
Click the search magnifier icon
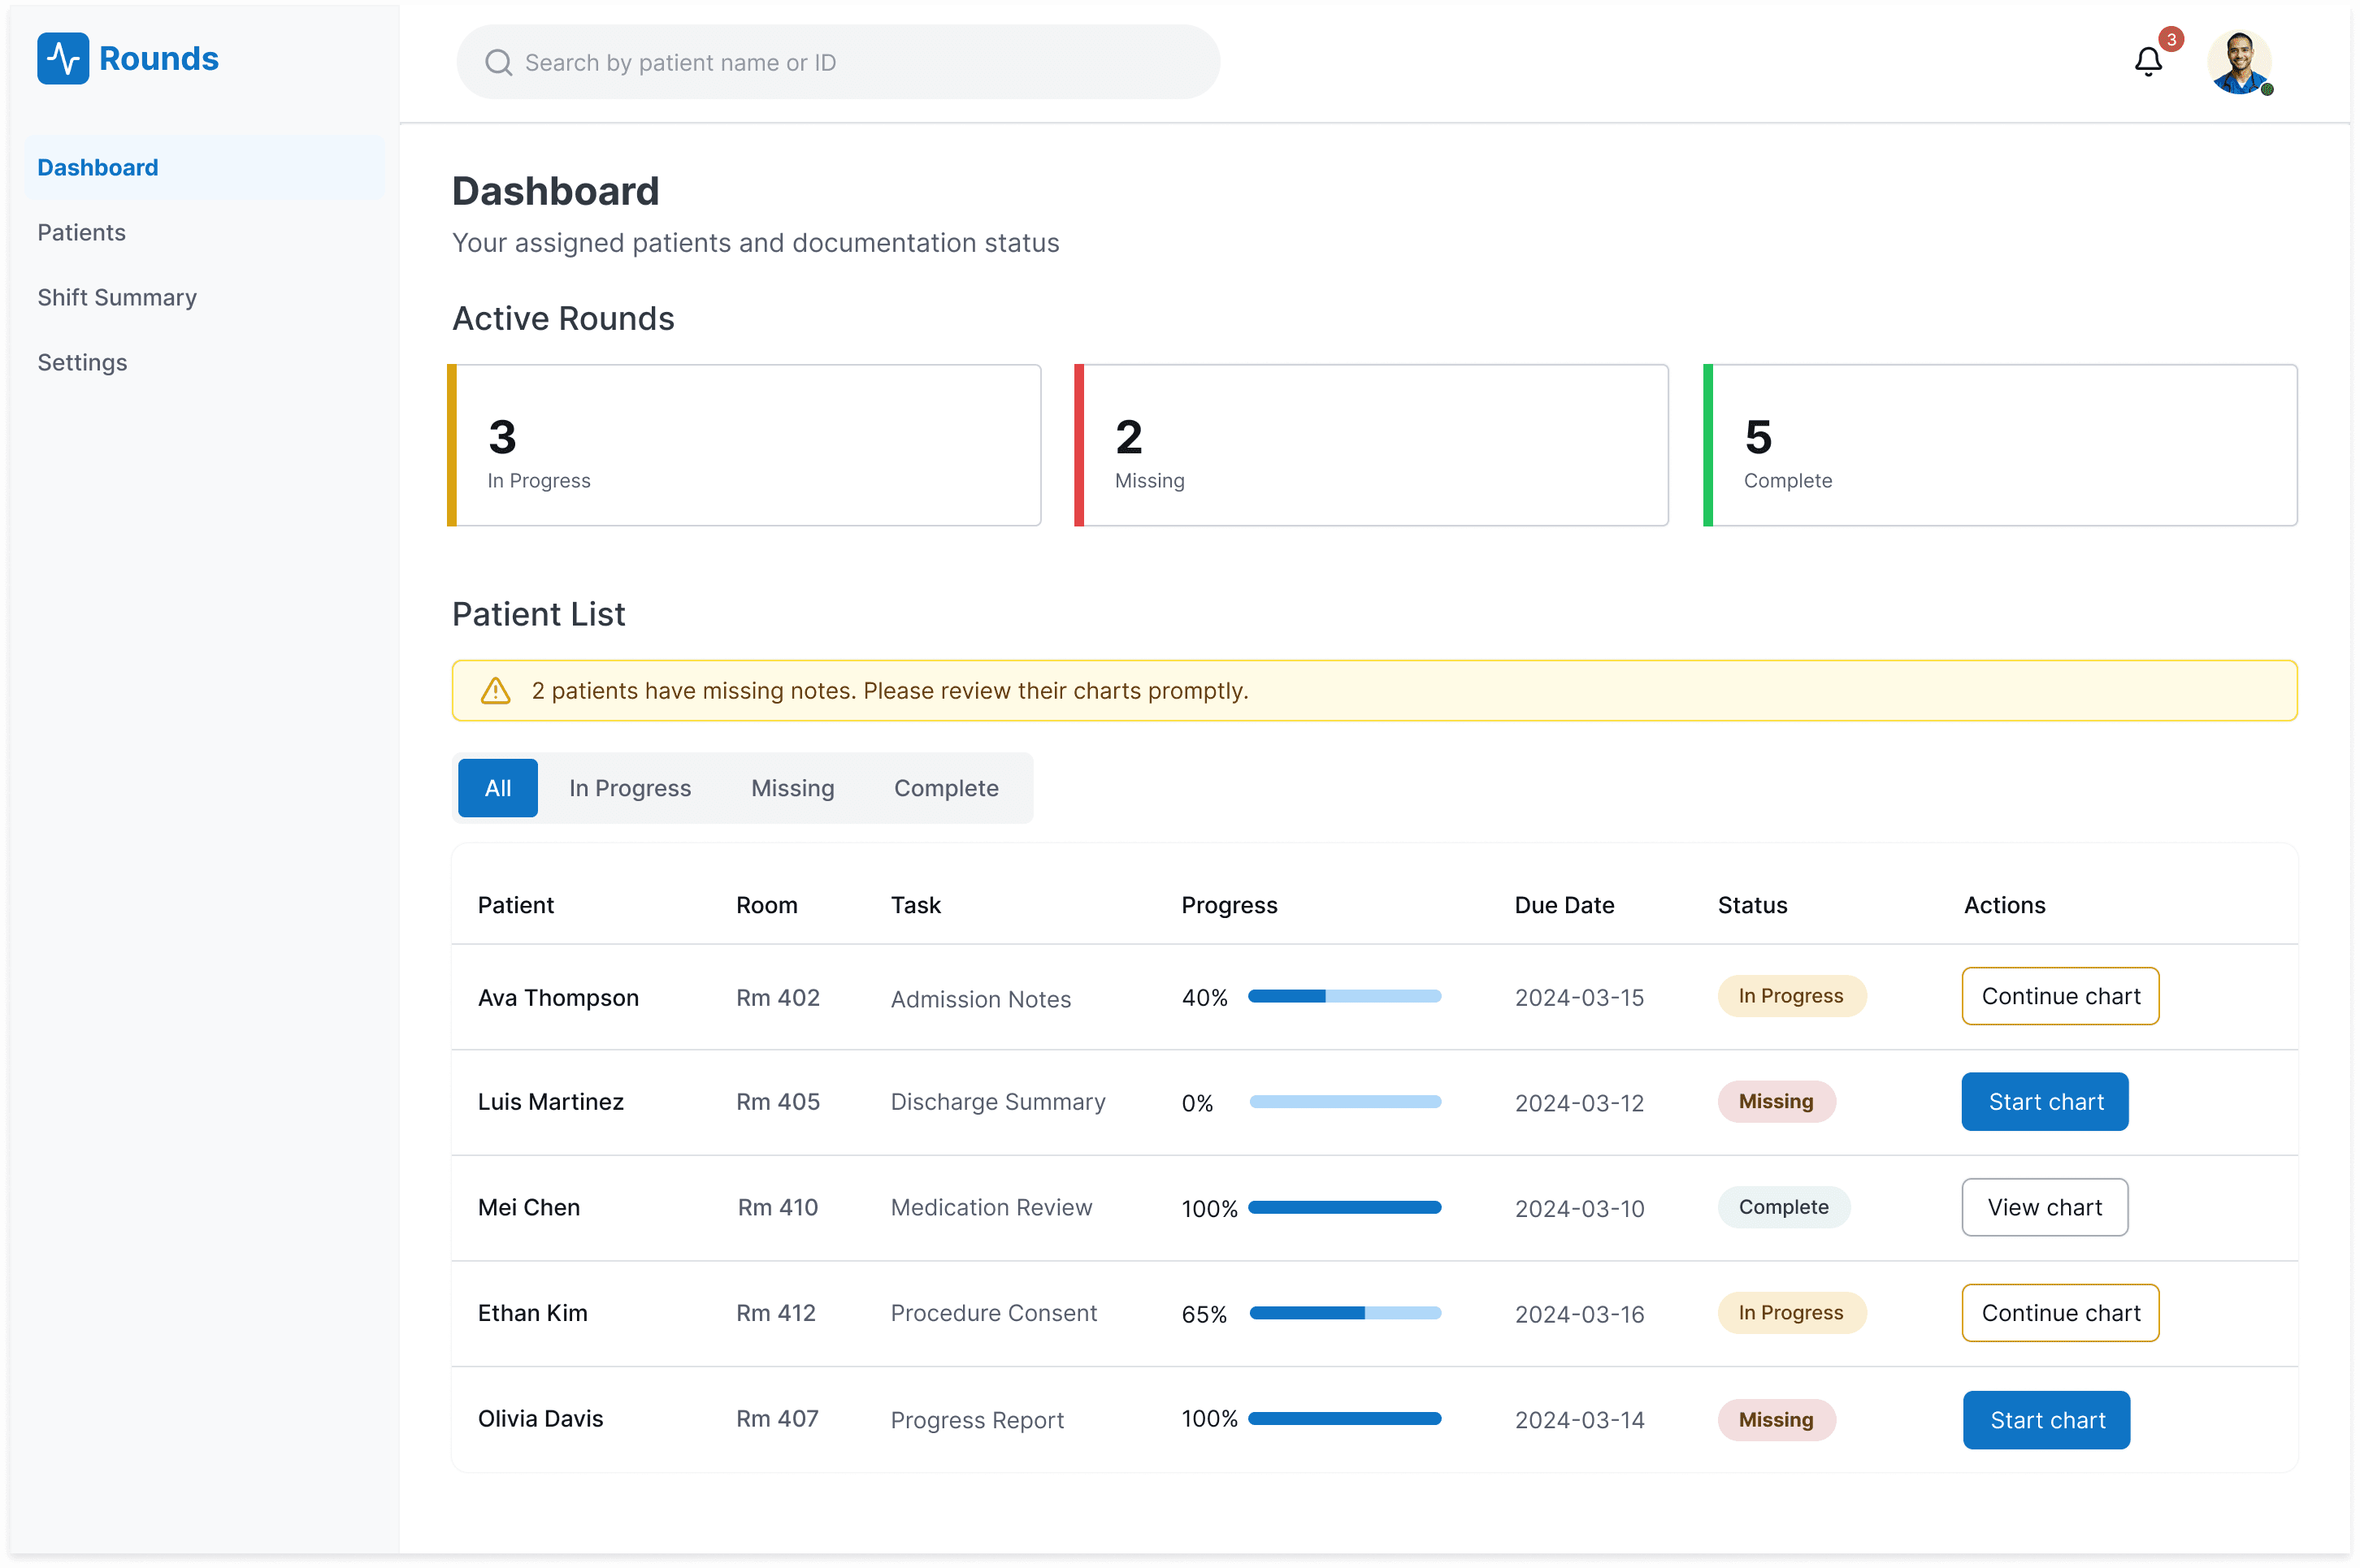point(498,63)
